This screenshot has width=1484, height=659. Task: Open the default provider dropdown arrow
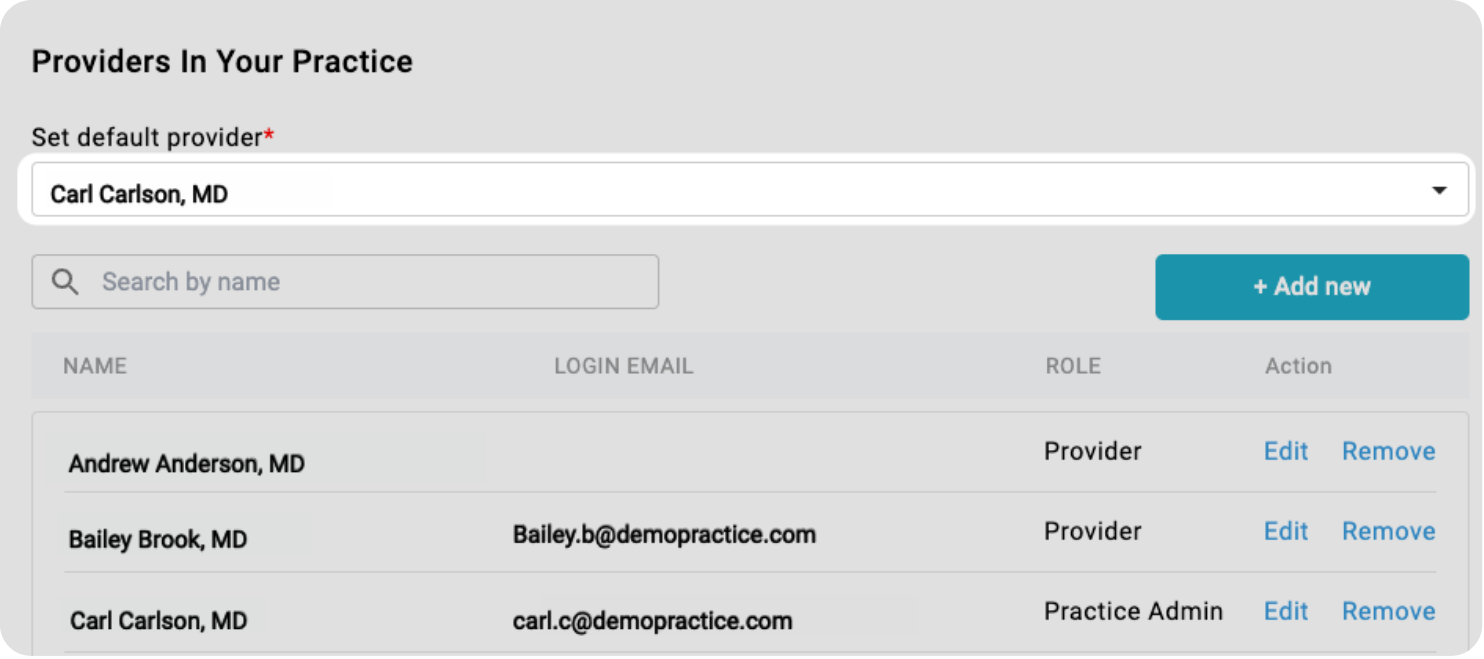(1439, 190)
